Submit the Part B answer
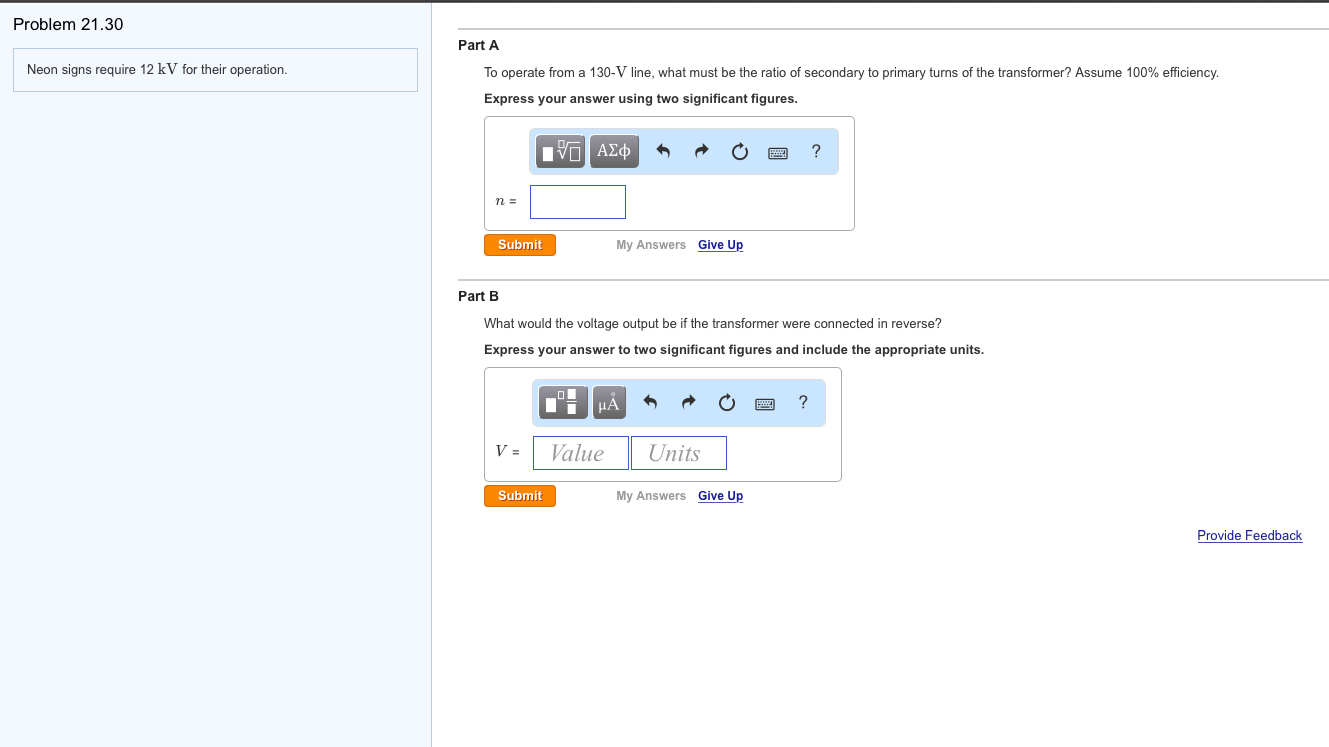Screen dimensions: 1329x747 (x=520, y=496)
